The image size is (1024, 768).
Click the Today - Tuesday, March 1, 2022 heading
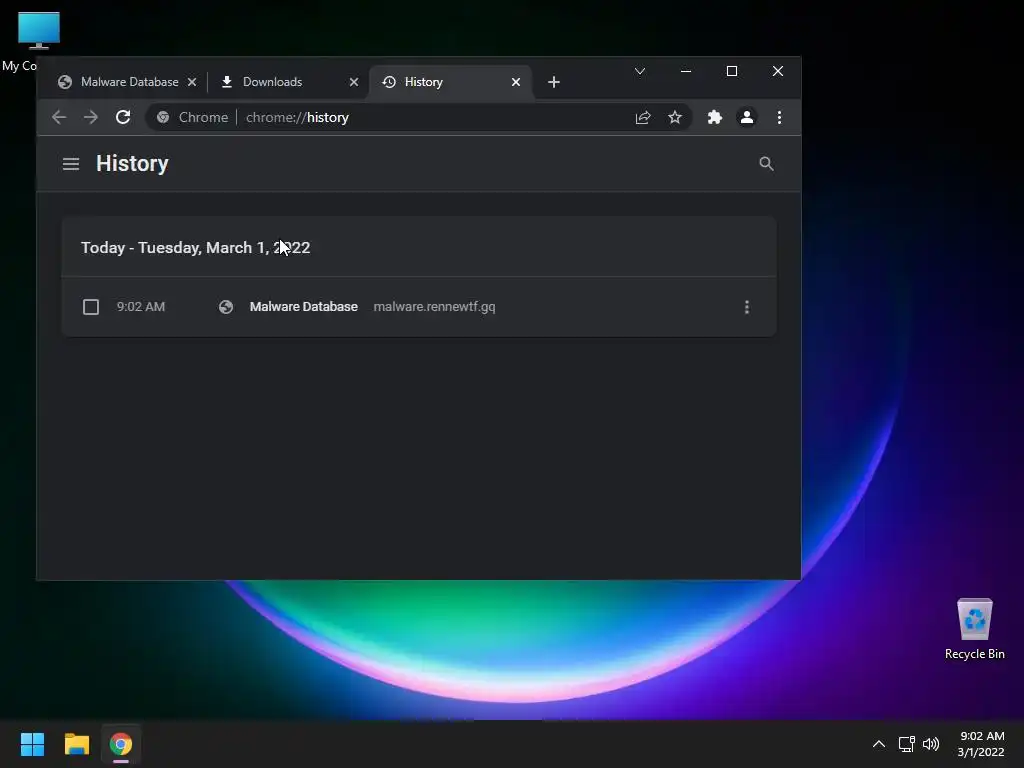pos(195,248)
